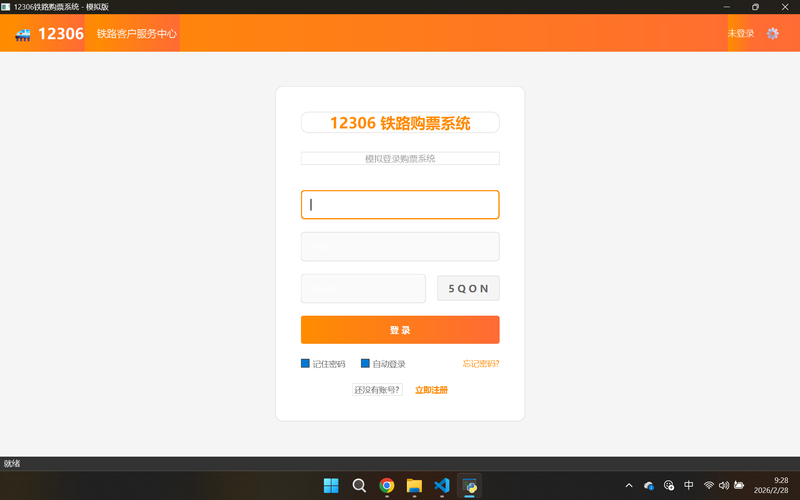Open Visual Studio Code from taskbar
This screenshot has width=800, height=500.
[442, 485]
